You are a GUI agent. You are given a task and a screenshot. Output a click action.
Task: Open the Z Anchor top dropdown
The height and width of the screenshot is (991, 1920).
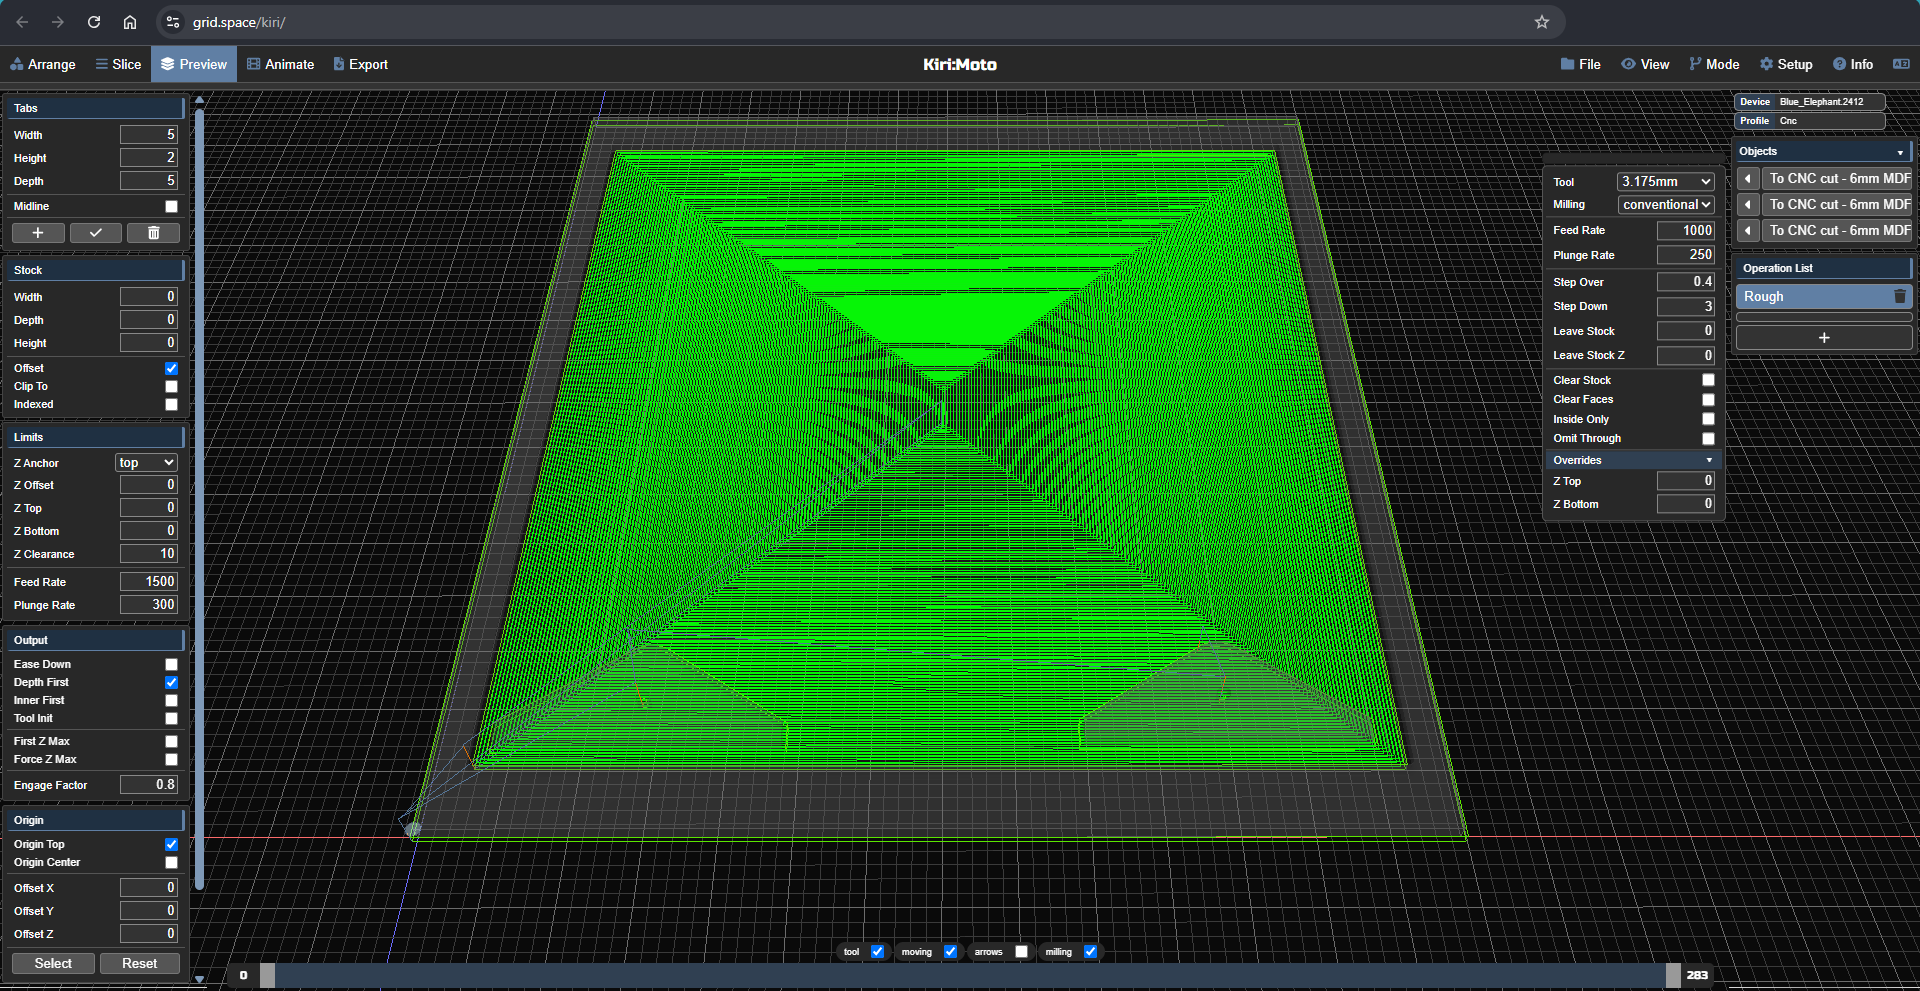click(x=146, y=463)
